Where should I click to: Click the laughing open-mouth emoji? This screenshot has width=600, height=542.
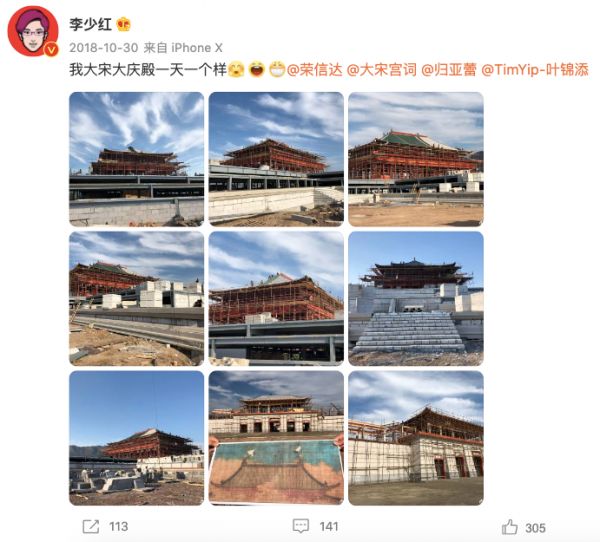(x=256, y=70)
